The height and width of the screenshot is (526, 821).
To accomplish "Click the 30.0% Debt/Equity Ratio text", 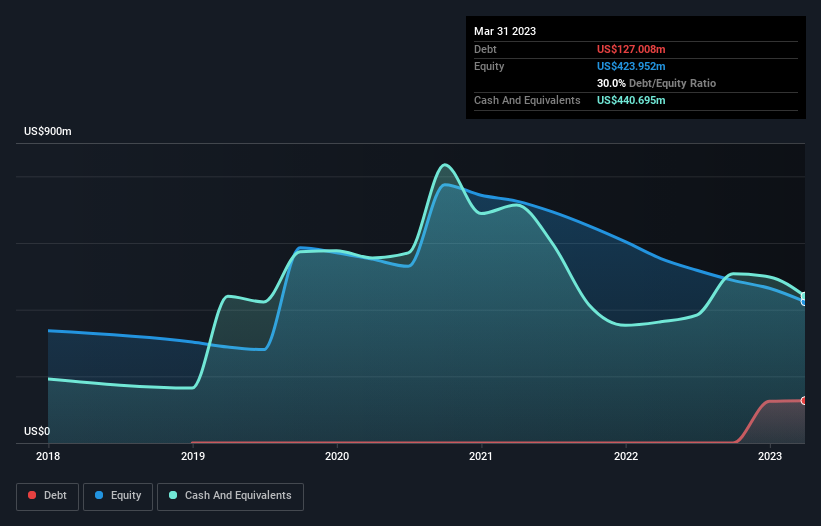I will 656,83.
